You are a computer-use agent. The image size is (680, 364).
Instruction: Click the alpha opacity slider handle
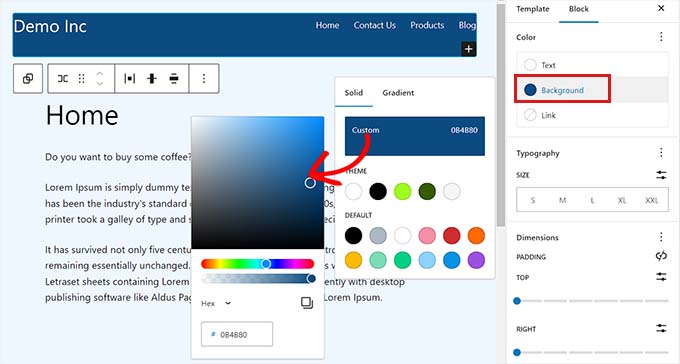point(311,279)
